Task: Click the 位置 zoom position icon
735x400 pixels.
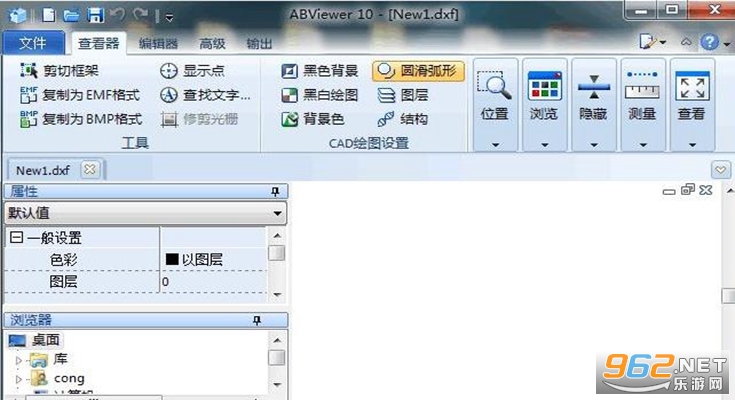Action: pyautogui.click(x=495, y=86)
